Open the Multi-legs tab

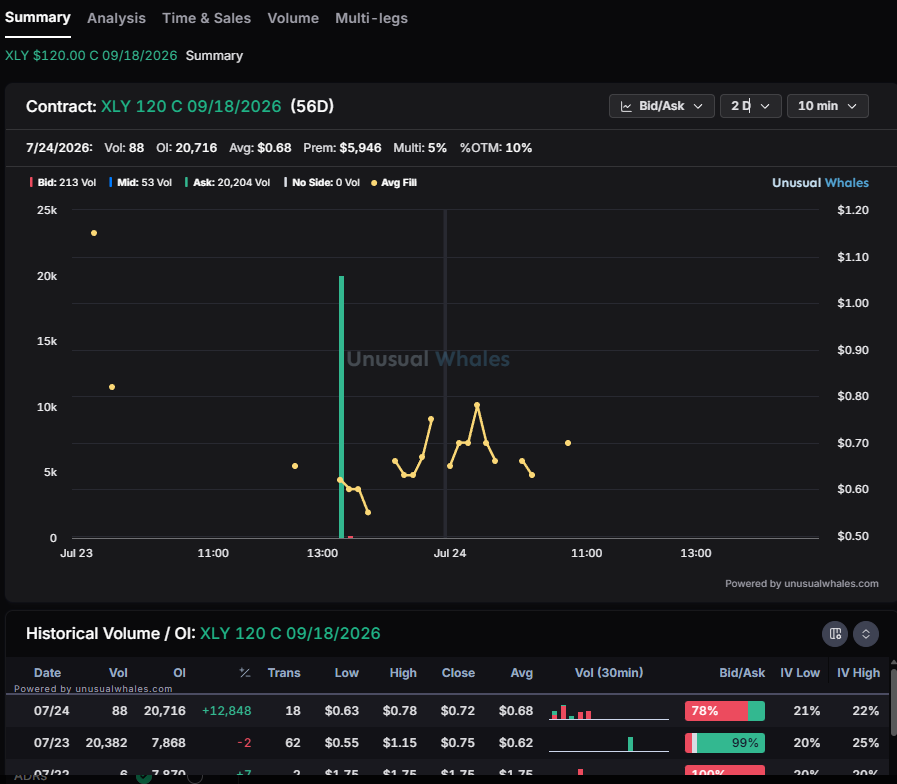[x=371, y=18]
